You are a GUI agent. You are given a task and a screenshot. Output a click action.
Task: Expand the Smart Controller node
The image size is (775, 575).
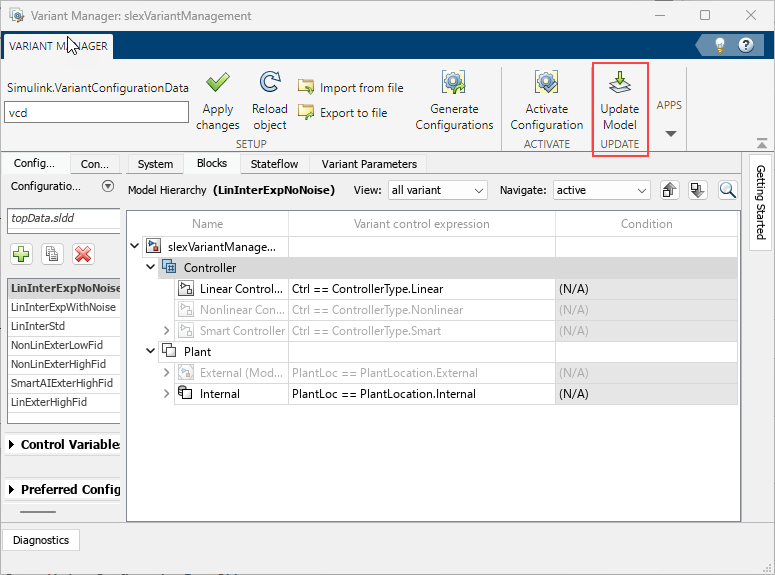(x=167, y=330)
